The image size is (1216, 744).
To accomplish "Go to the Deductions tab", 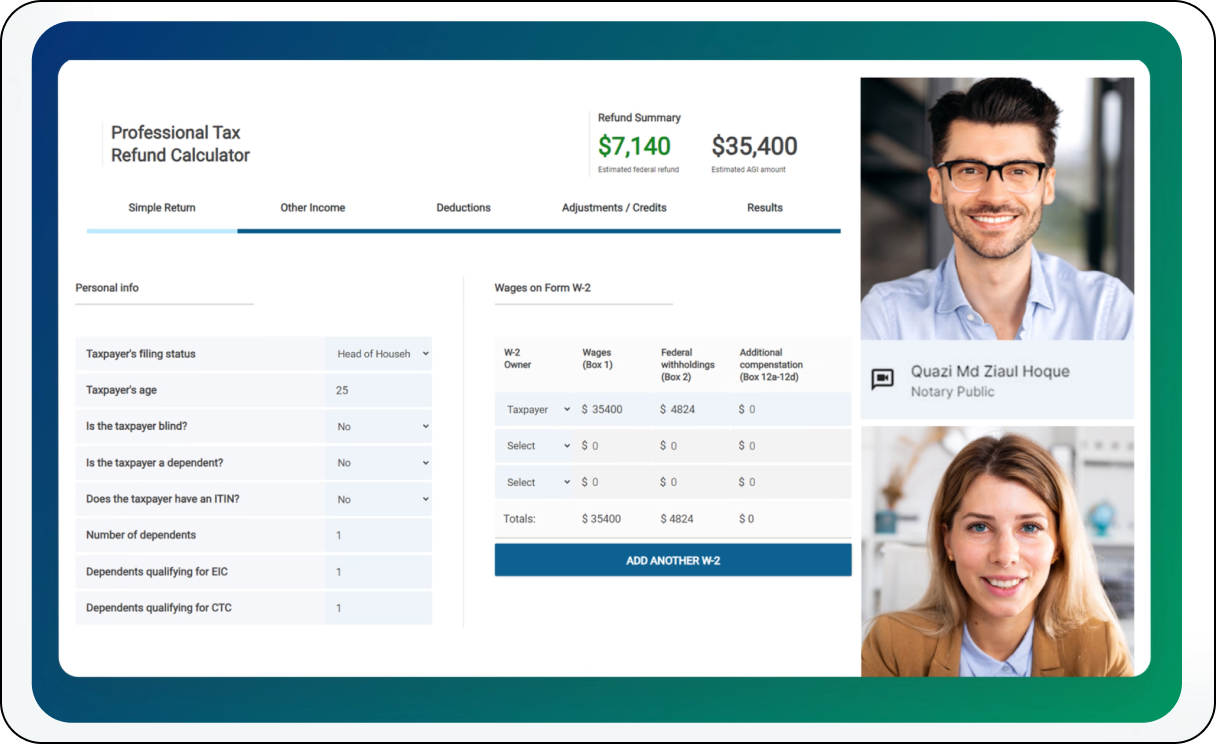I will (x=463, y=208).
